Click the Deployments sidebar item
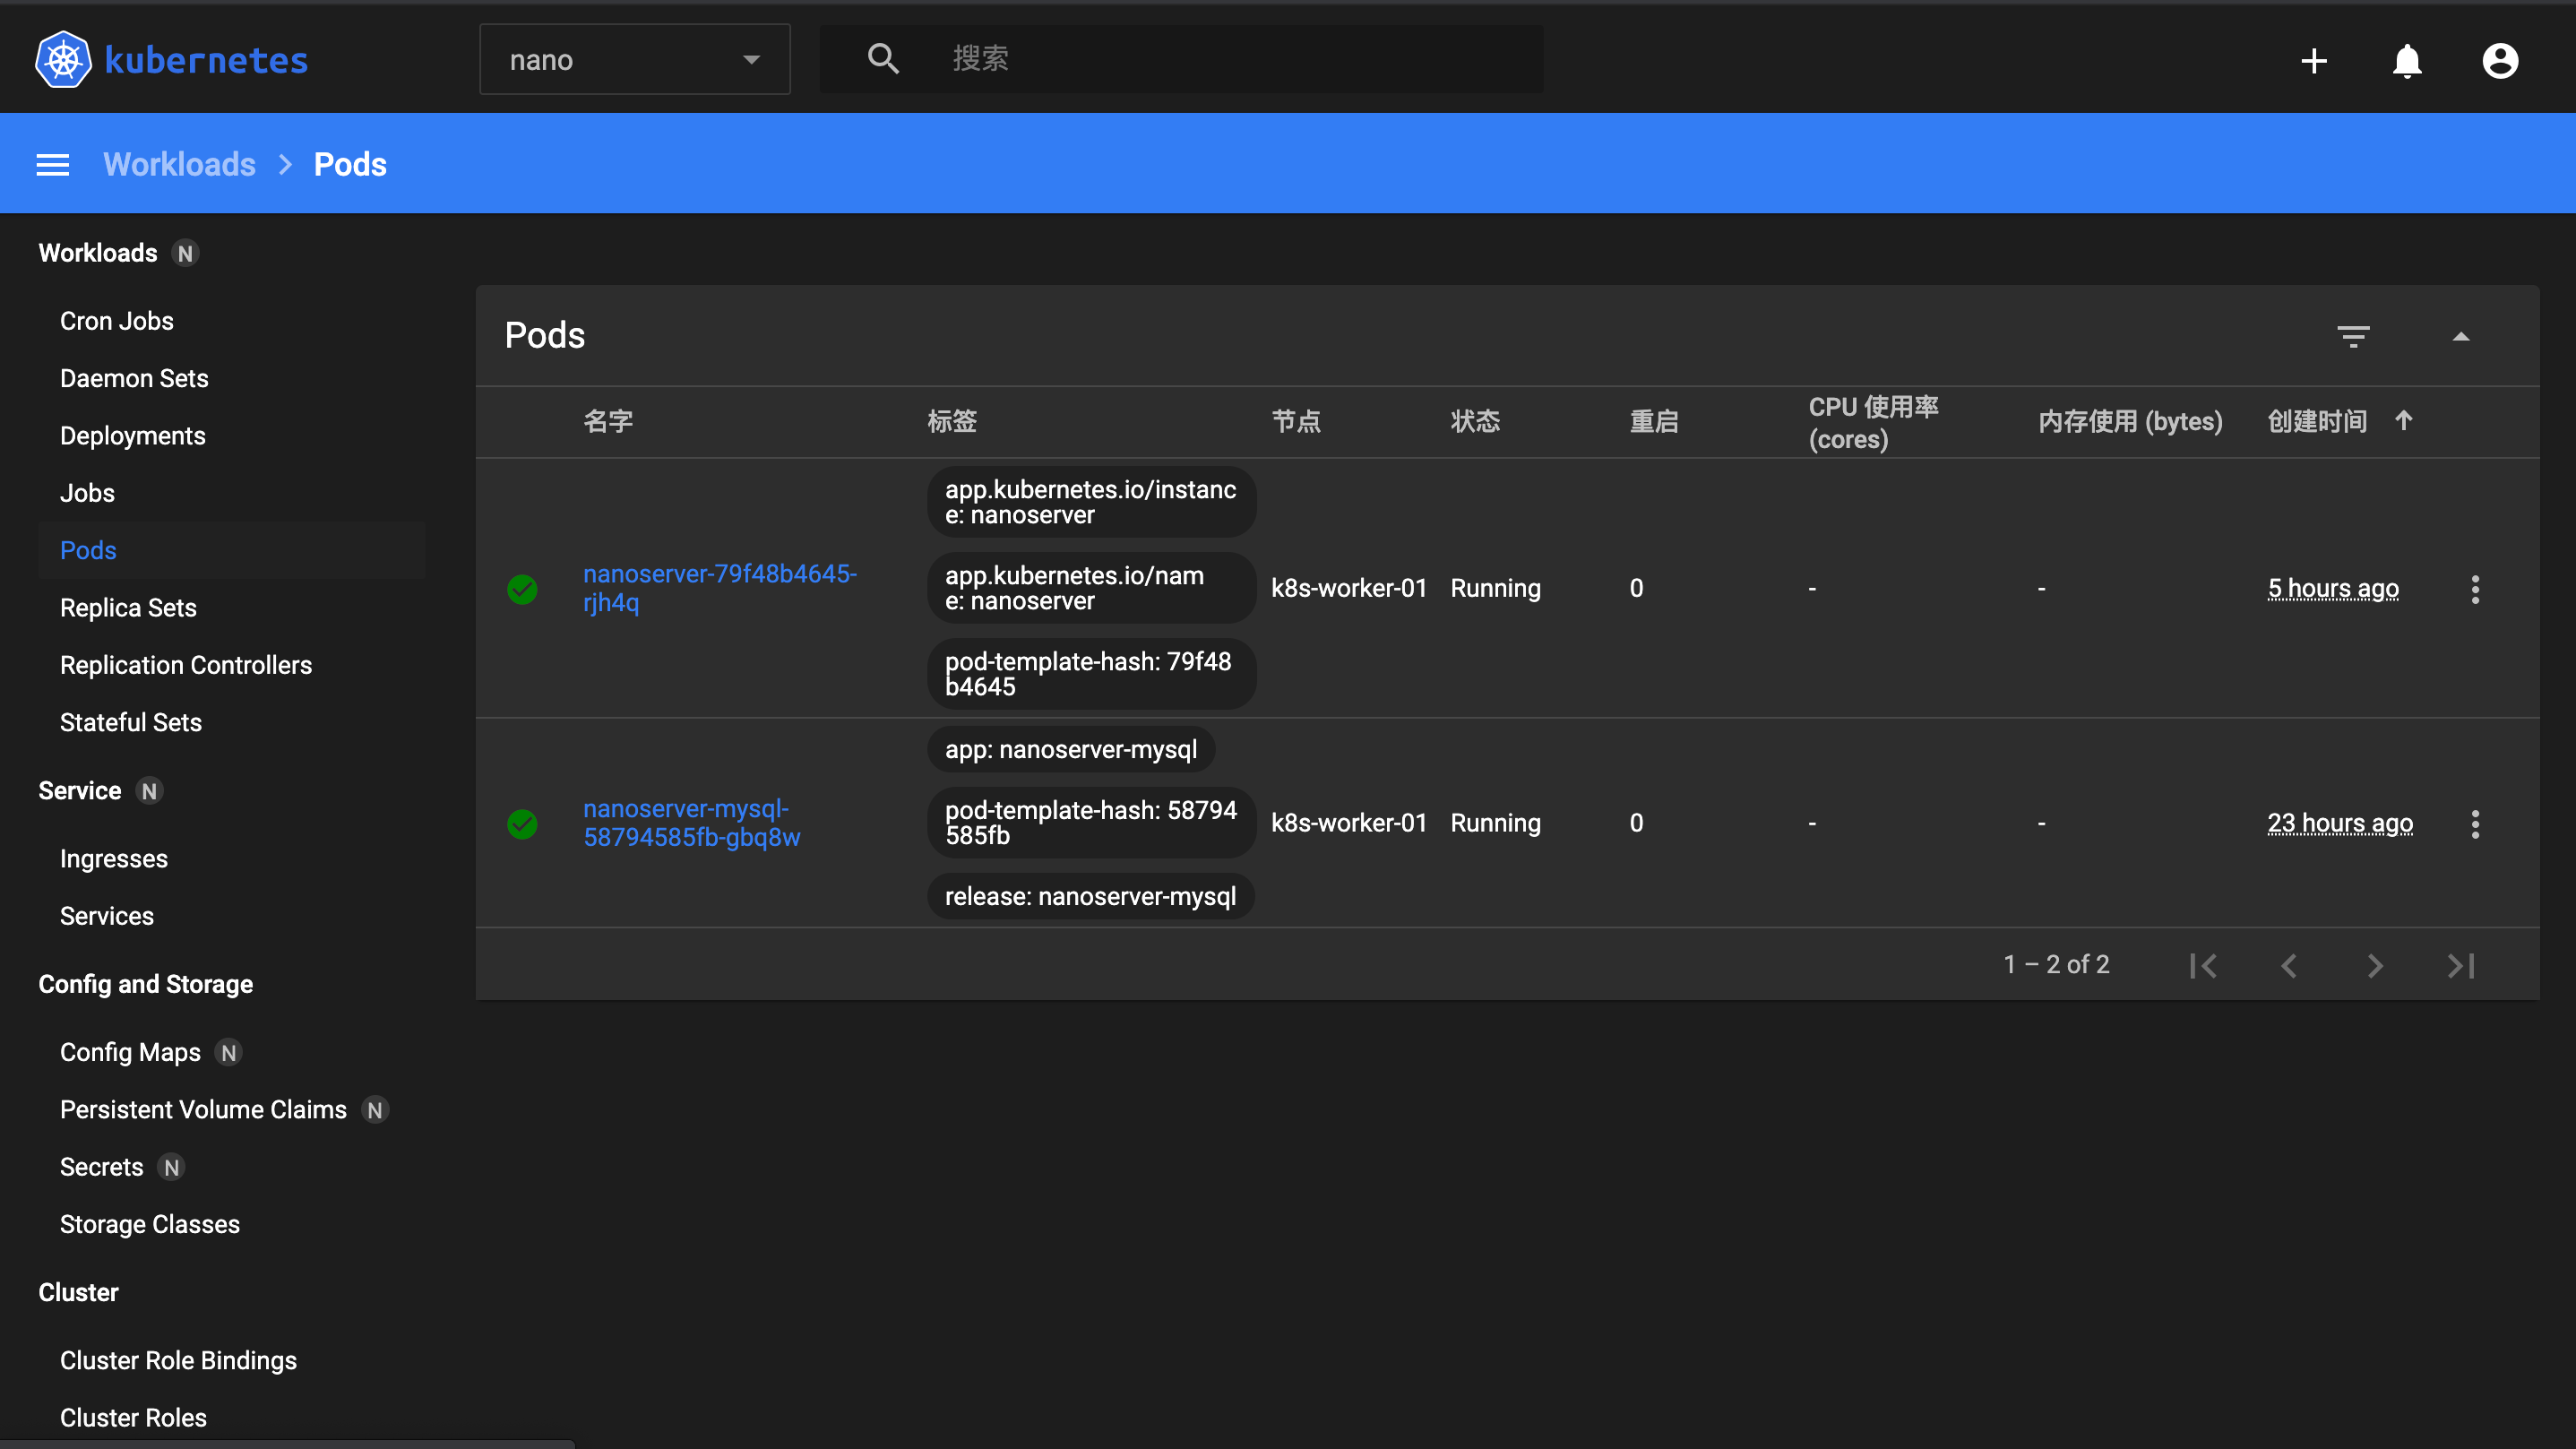 click(133, 434)
